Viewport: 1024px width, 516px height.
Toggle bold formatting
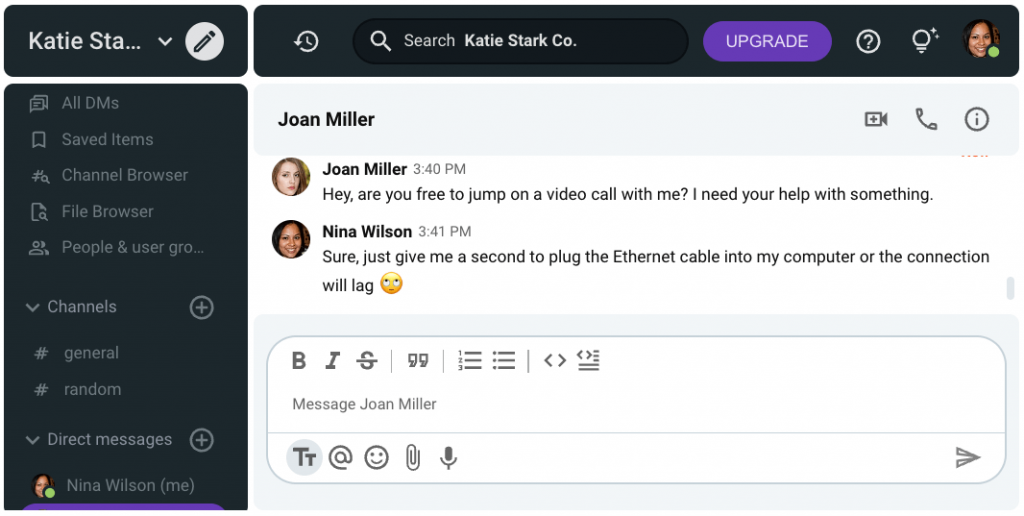pyautogui.click(x=298, y=361)
